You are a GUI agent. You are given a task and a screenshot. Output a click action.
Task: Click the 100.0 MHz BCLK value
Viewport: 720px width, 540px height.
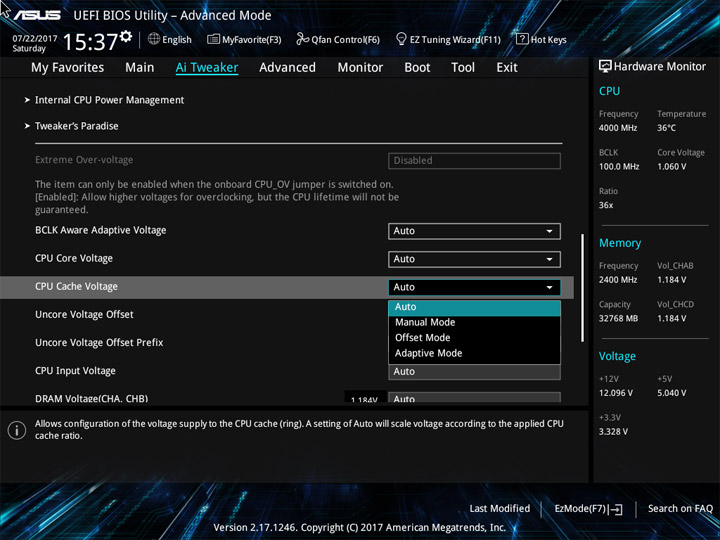pyautogui.click(x=619, y=167)
